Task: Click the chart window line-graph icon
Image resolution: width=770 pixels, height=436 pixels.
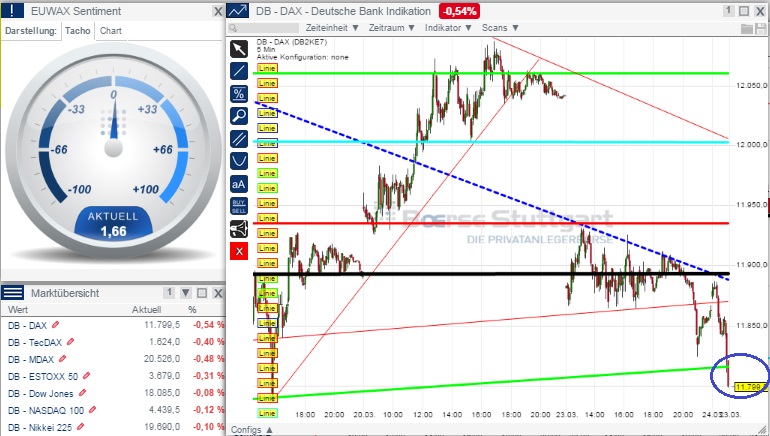Action: 238,10
